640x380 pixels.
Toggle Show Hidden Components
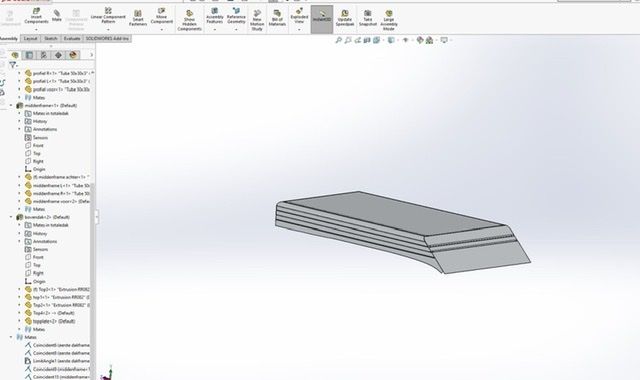[x=189, y=20]
